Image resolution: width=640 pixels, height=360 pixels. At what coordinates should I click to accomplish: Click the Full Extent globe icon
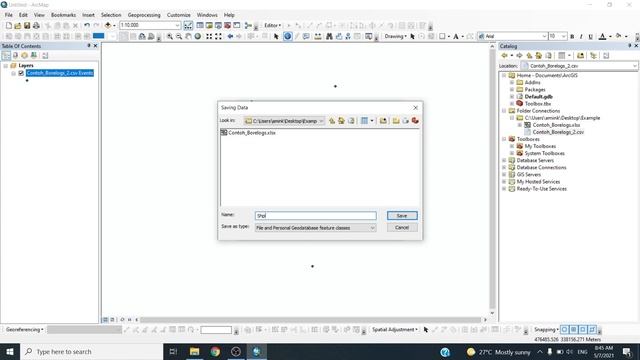tap(198, 36)
